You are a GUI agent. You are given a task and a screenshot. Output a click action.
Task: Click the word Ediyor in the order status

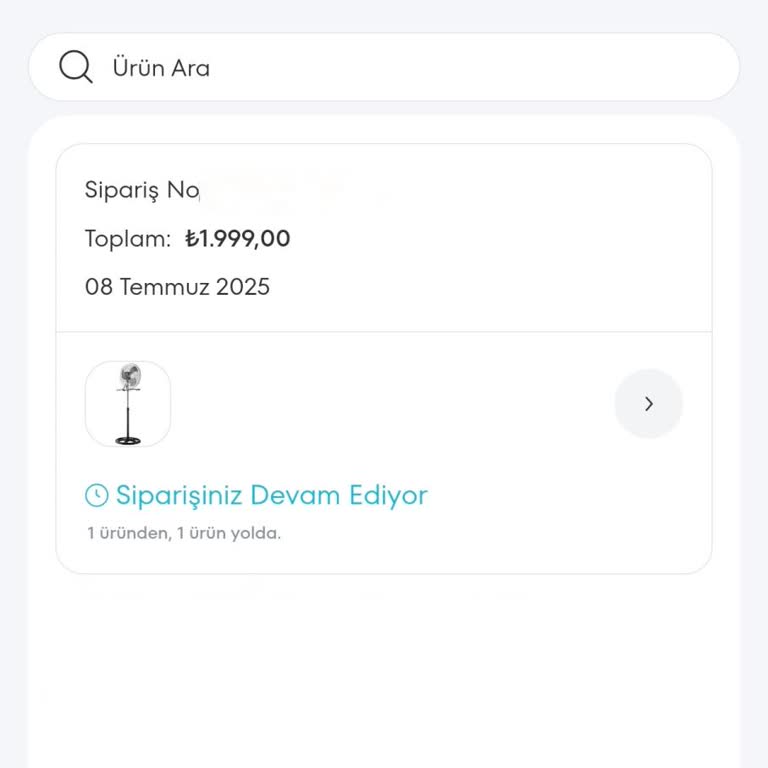(388, 495)
